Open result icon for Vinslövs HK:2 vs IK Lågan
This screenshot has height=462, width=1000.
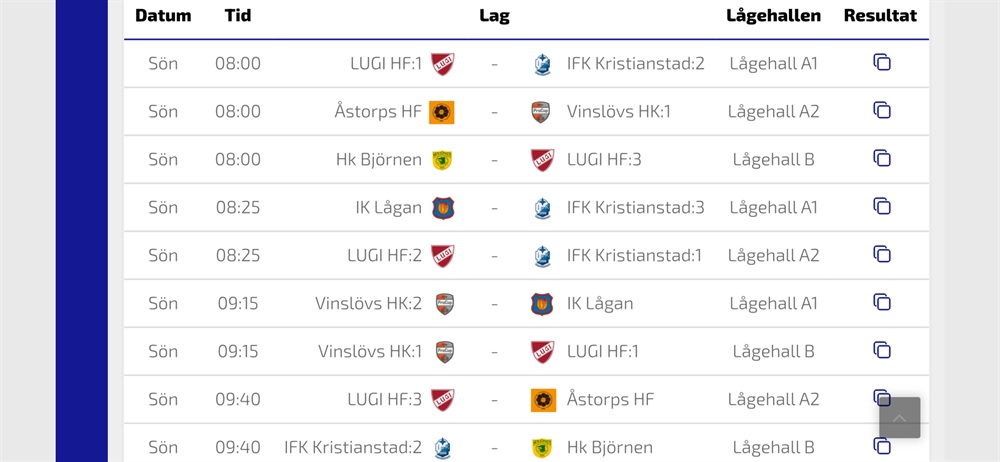(x=881, y=303)
